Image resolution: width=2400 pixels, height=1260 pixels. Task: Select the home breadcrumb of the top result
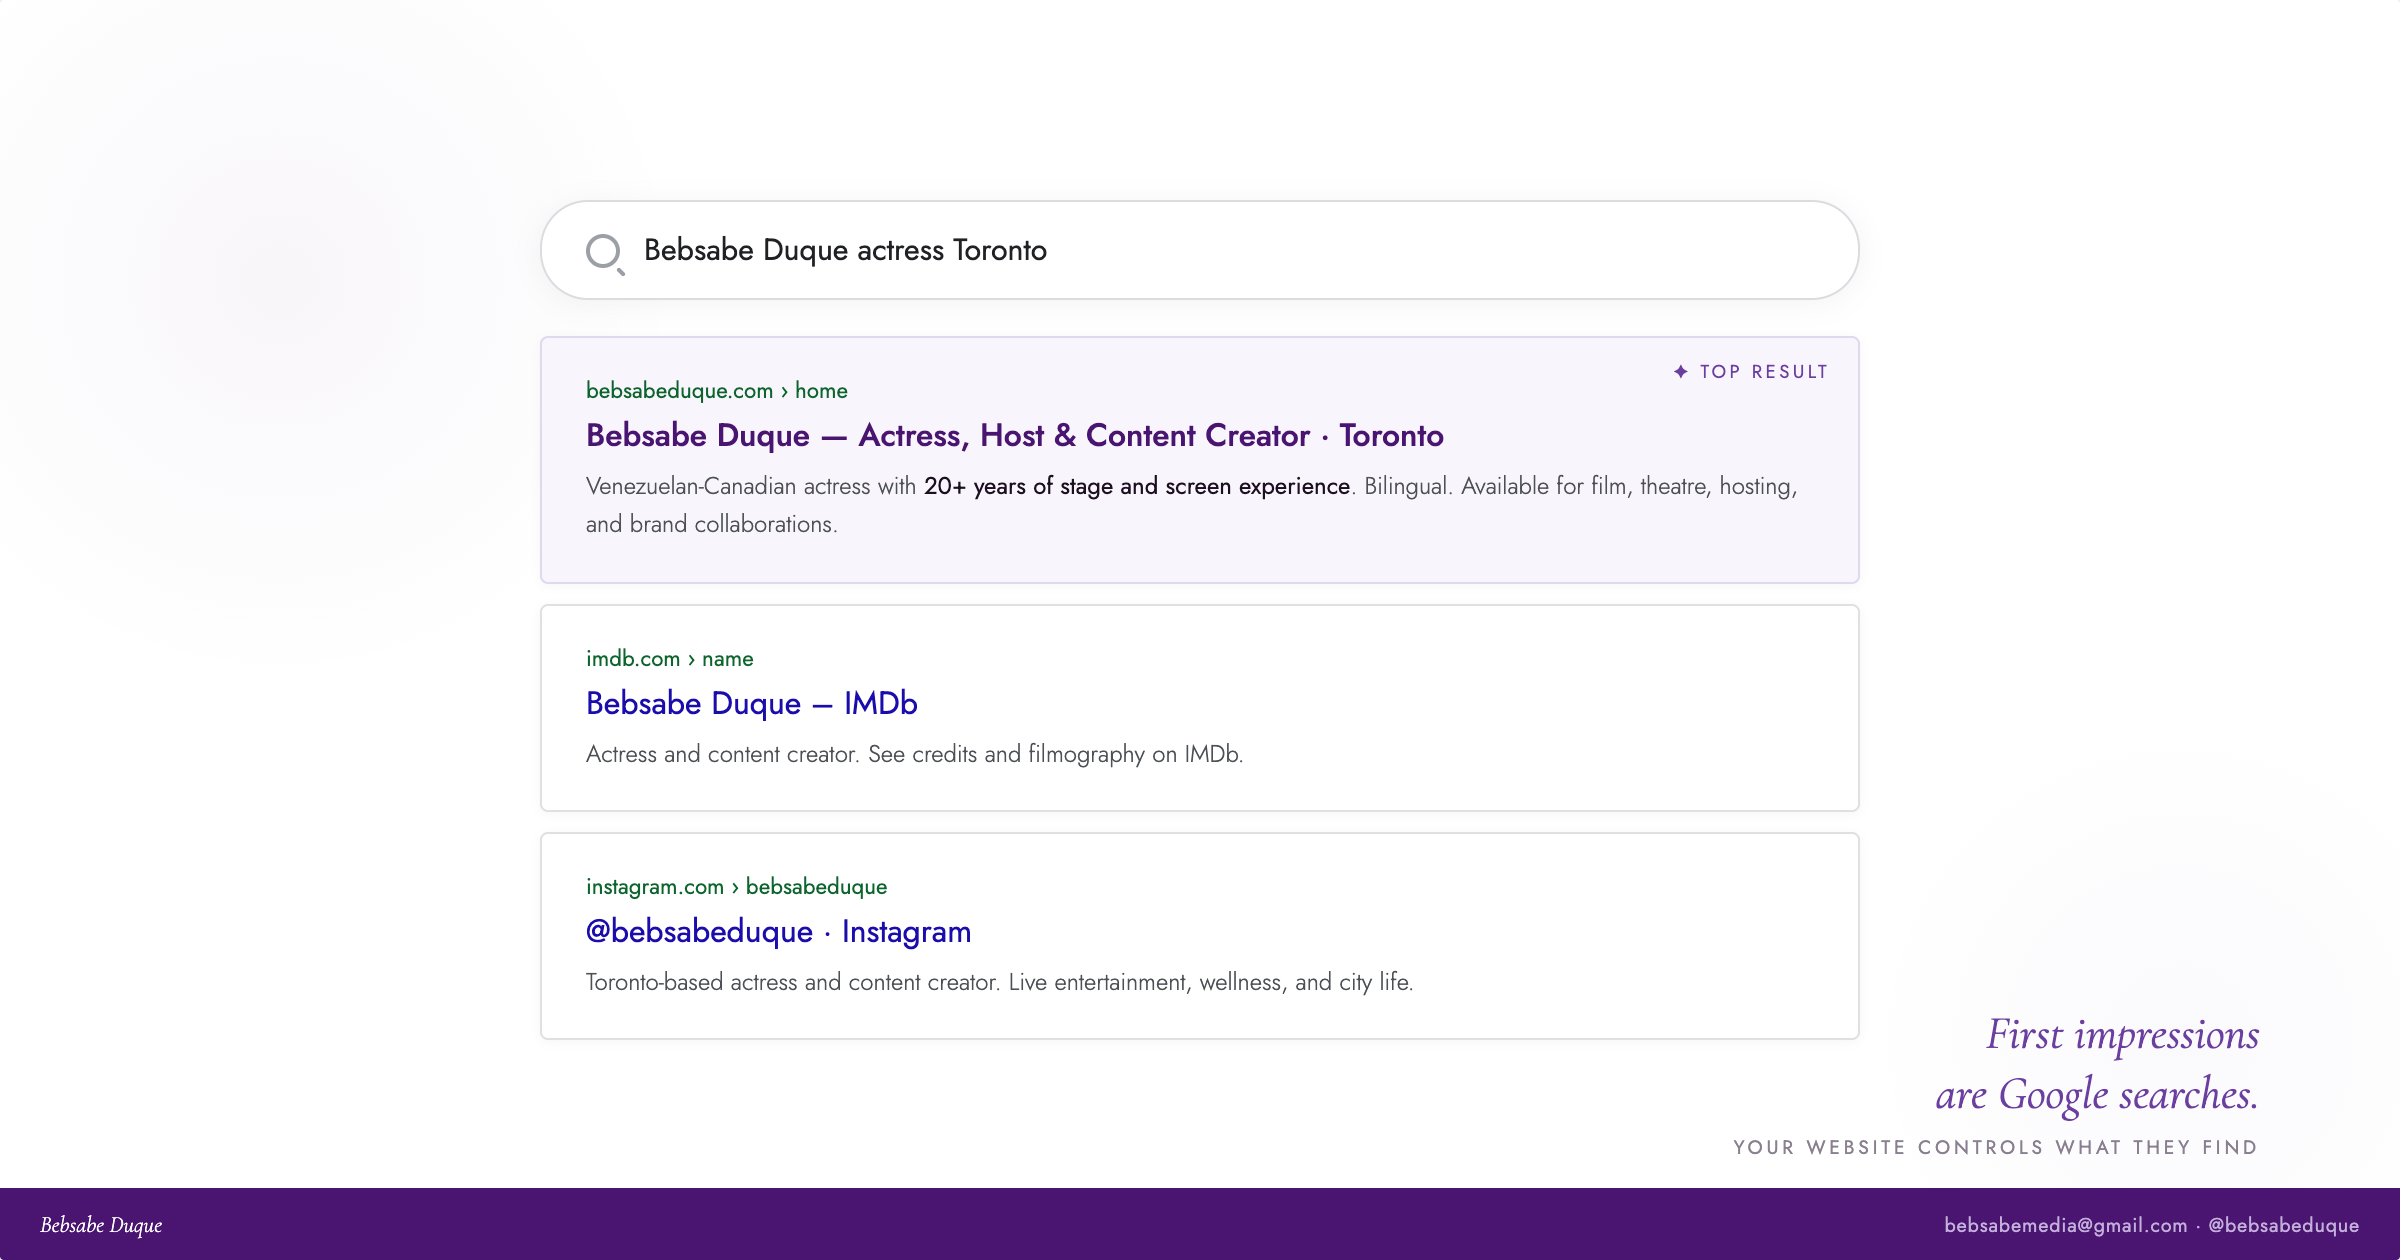(821, 391)
